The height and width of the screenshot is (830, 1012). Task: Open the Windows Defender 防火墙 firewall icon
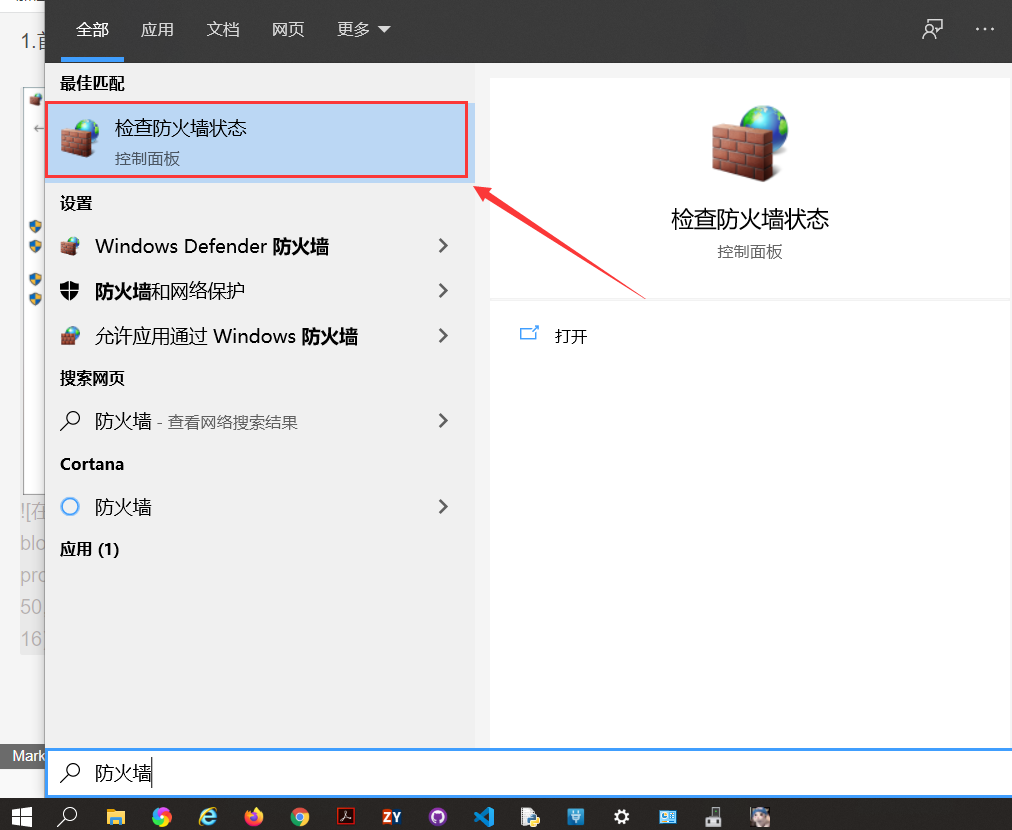[70, 246]
